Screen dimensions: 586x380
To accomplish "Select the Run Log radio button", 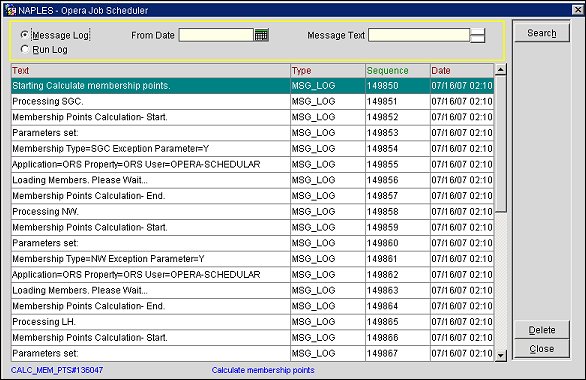I will [24, 49].
